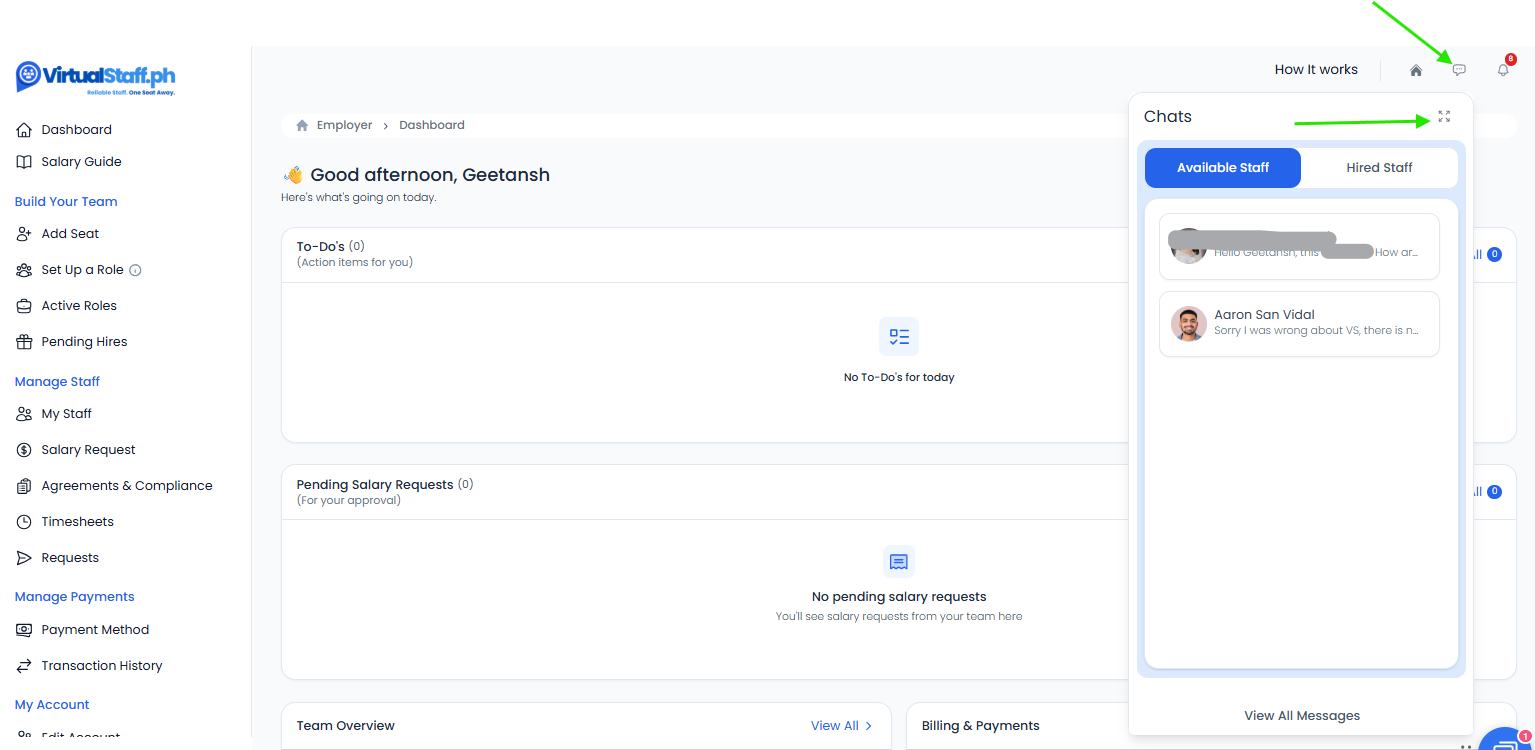
Task: Select the Available Staff tab
Action: coord(1222,168)
